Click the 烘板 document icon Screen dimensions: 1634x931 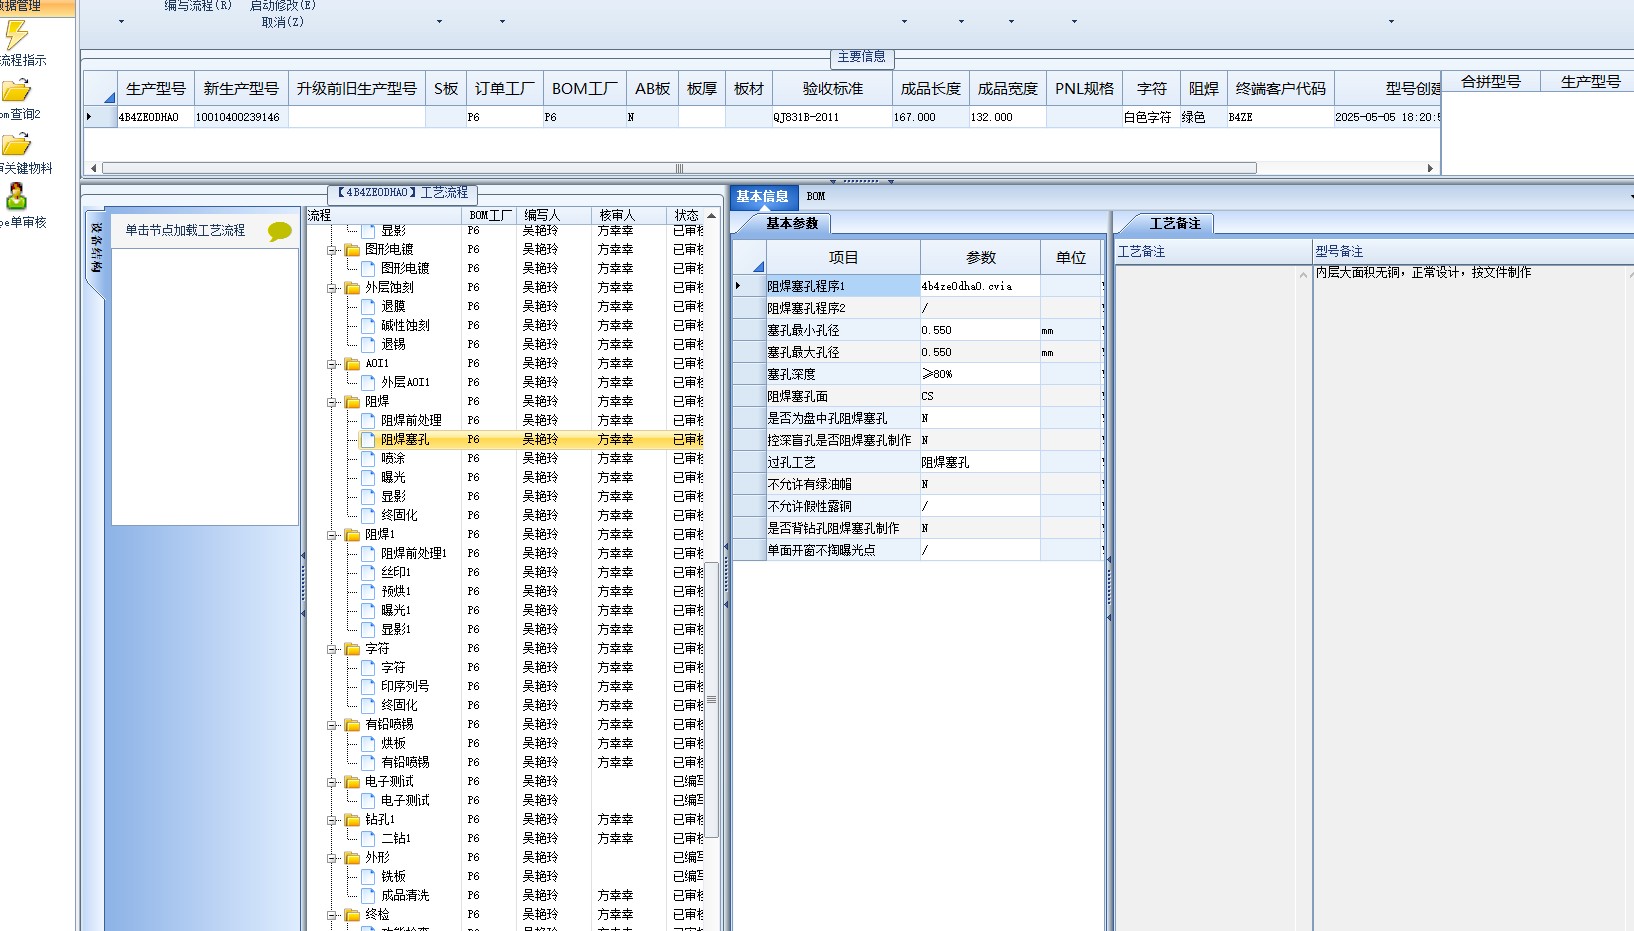coord(368,744)
